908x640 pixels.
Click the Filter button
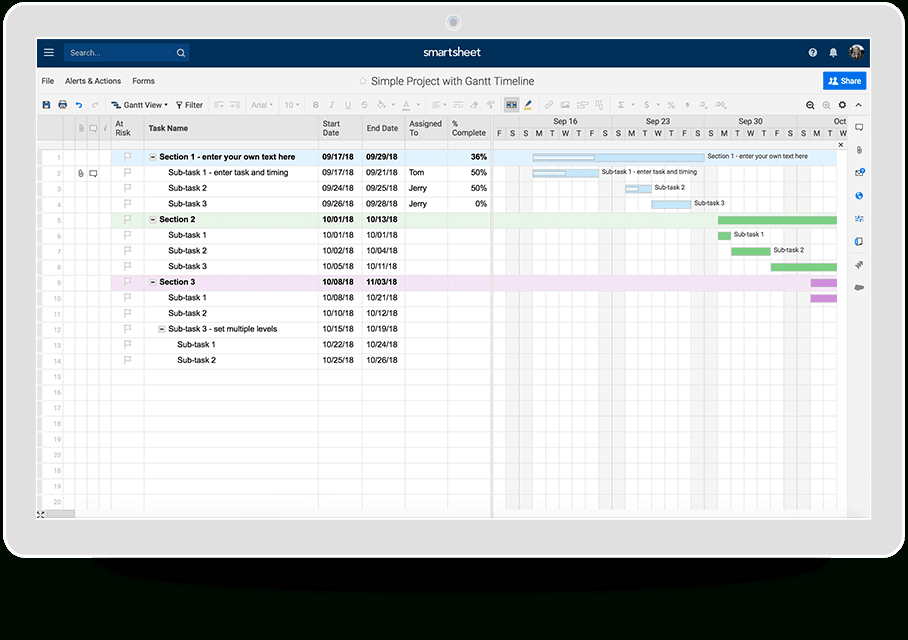pos(189,105)
